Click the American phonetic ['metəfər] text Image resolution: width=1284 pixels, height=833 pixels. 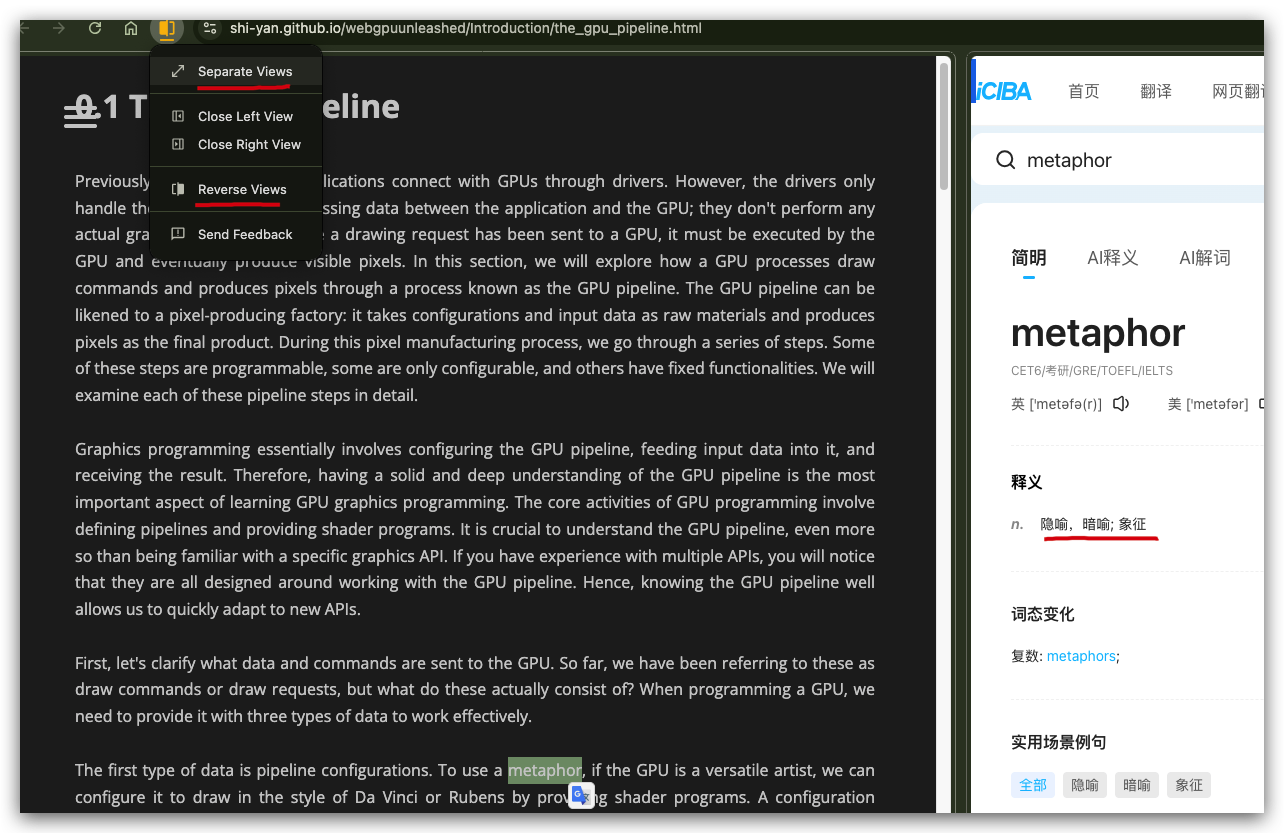[x=1217, y=404]
